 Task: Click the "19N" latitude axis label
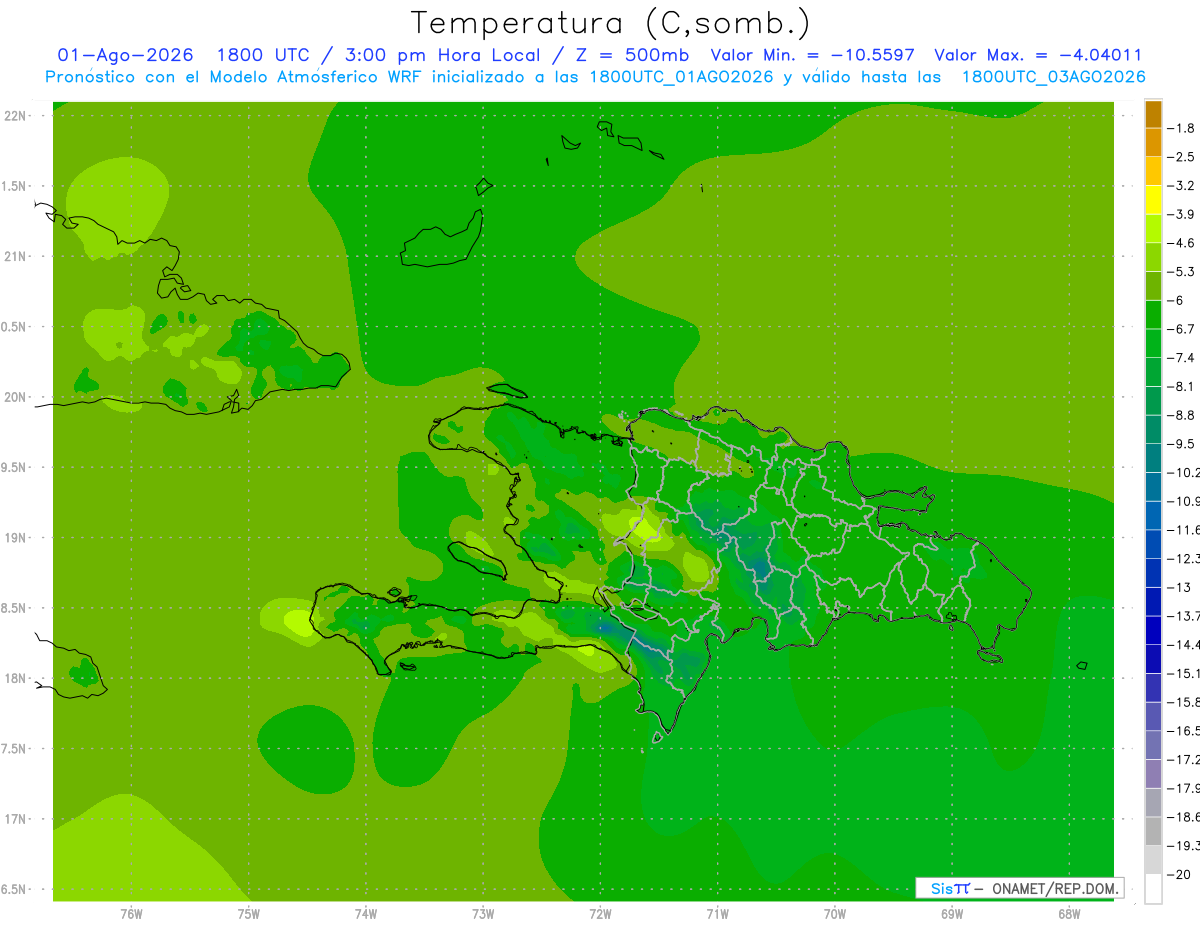coord(17,538)
